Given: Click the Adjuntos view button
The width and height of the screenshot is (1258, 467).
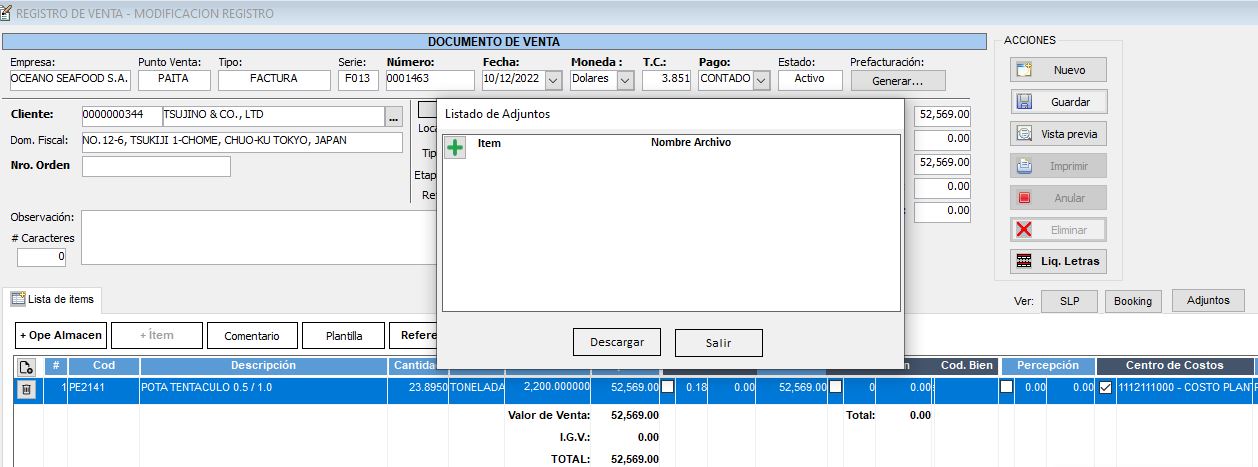Looking at the screenshot, I should (1208, 301).
